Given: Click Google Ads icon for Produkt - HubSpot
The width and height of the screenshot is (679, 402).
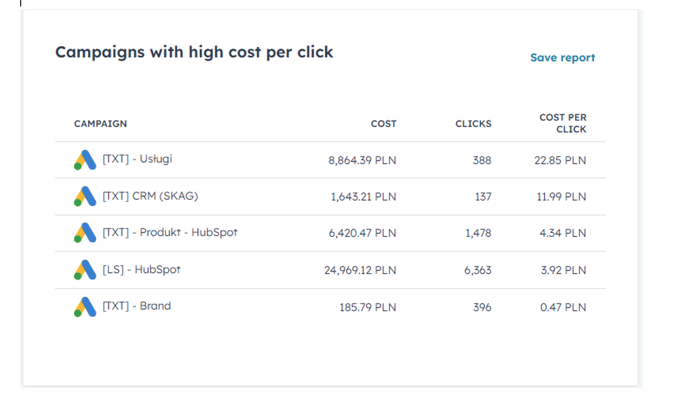Looking at the screenshot, I should [x=85, y=233].
